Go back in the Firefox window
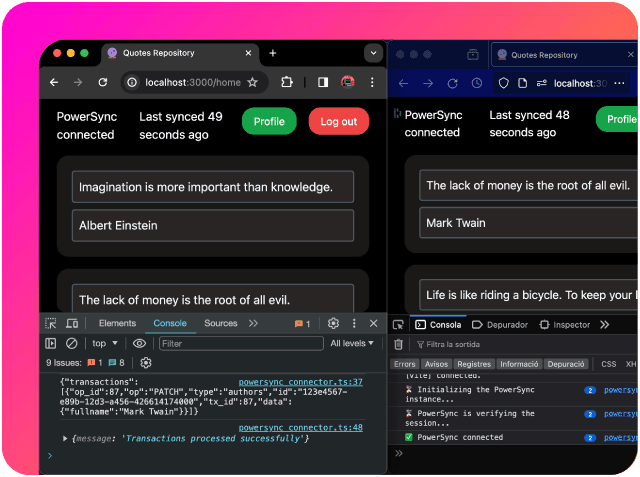 [x=403, y=84]
